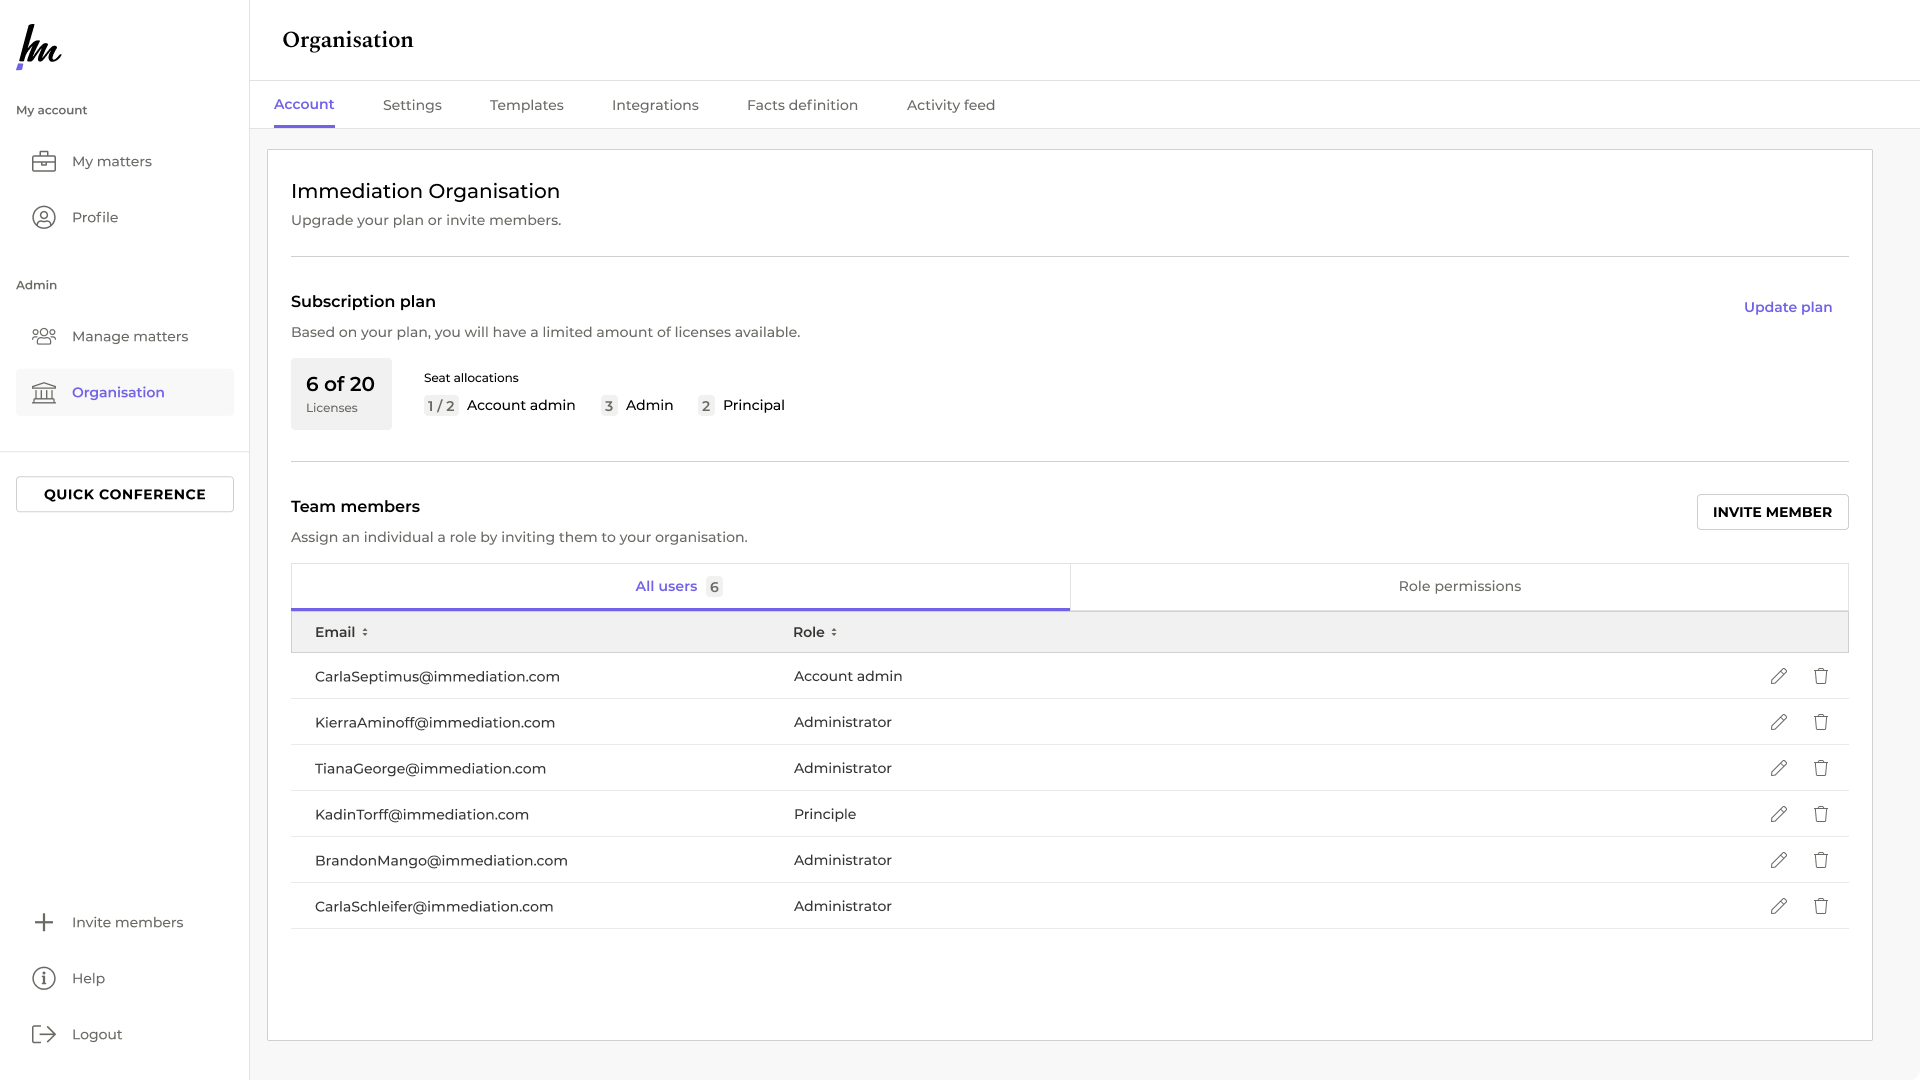Click the Update plan link
The image size is (1920, 1080).
pyautogui.click(x=1787, y=307)
